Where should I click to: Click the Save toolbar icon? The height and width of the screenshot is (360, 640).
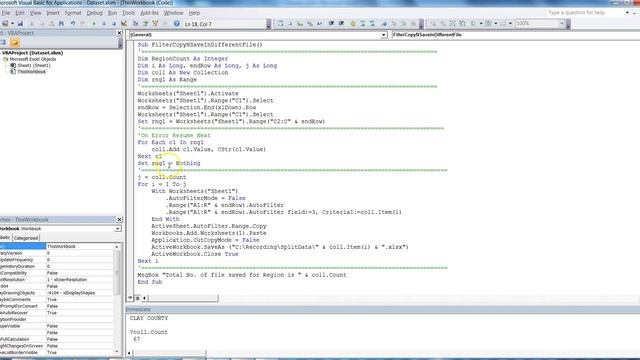[x=20, y=24]
